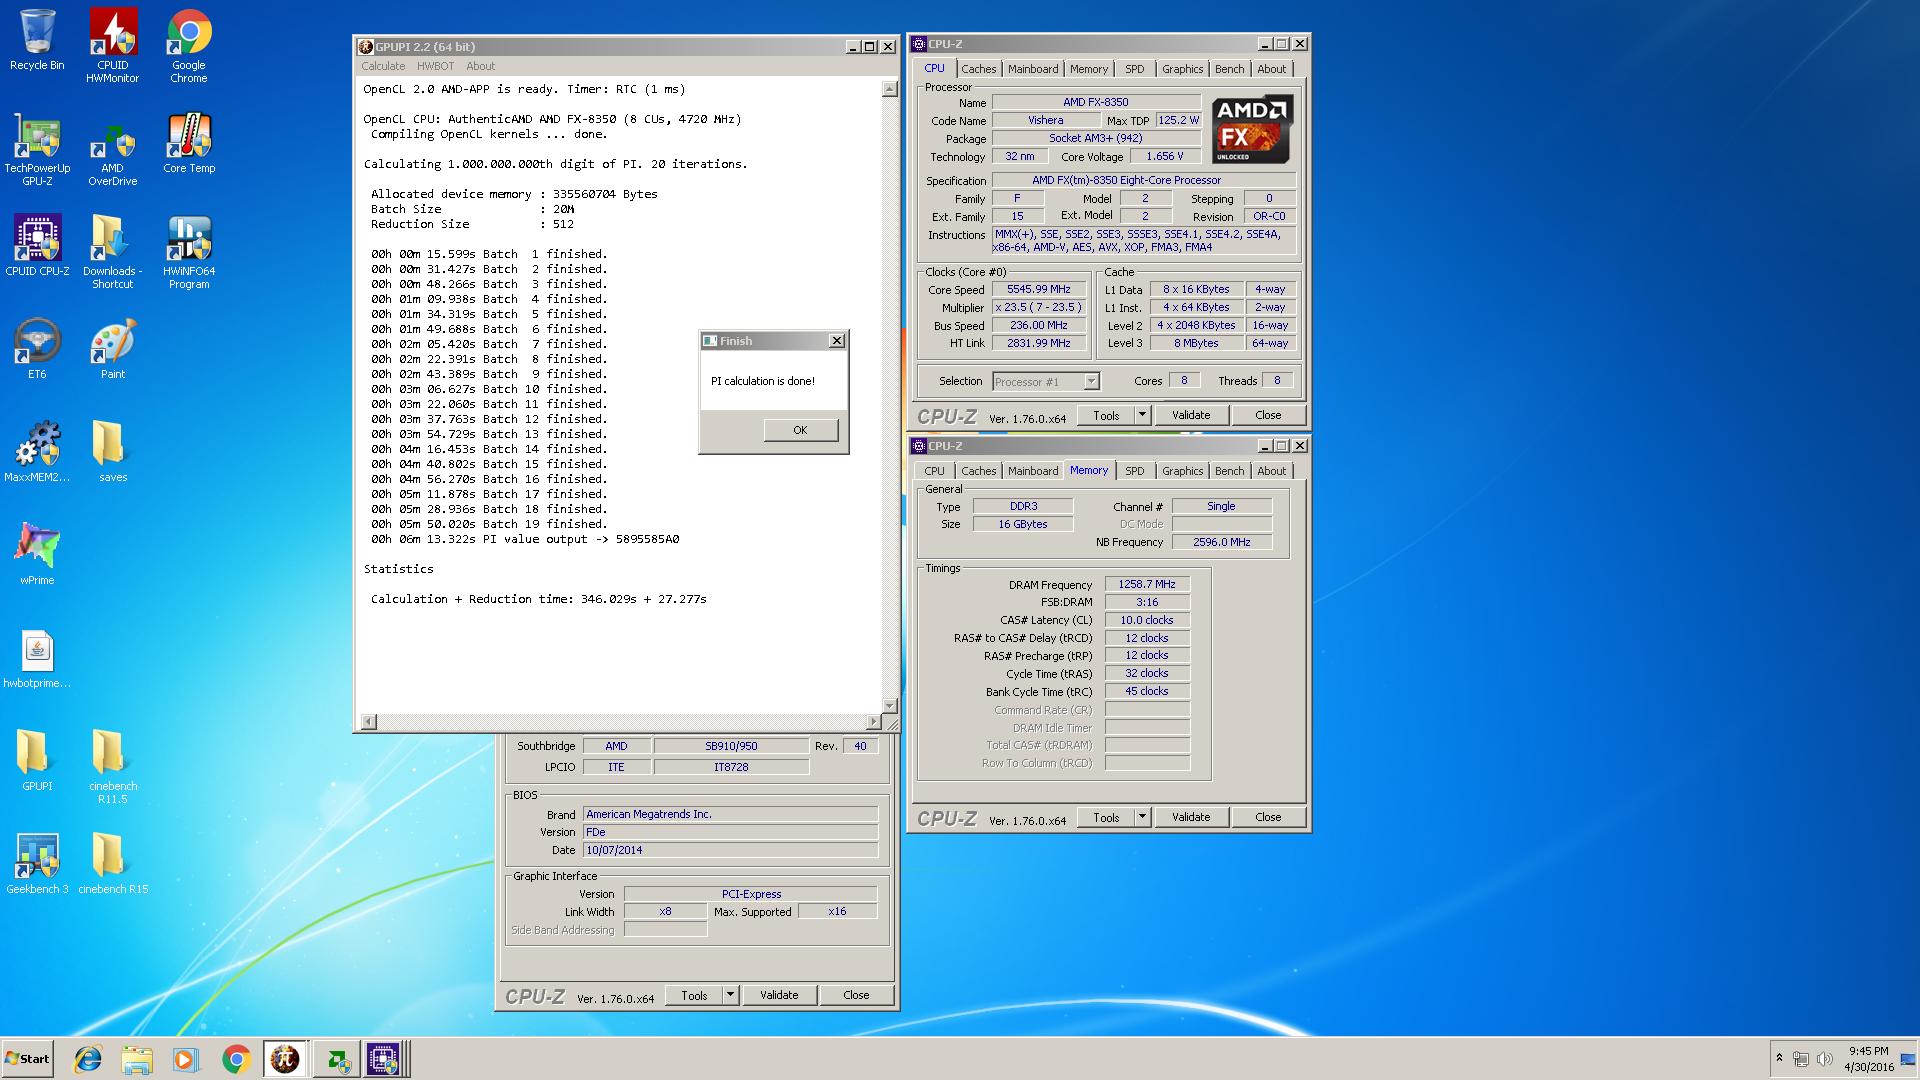
Task: Switch to Mainboard tab in top CPU-Z
Action: (1033, 69)
